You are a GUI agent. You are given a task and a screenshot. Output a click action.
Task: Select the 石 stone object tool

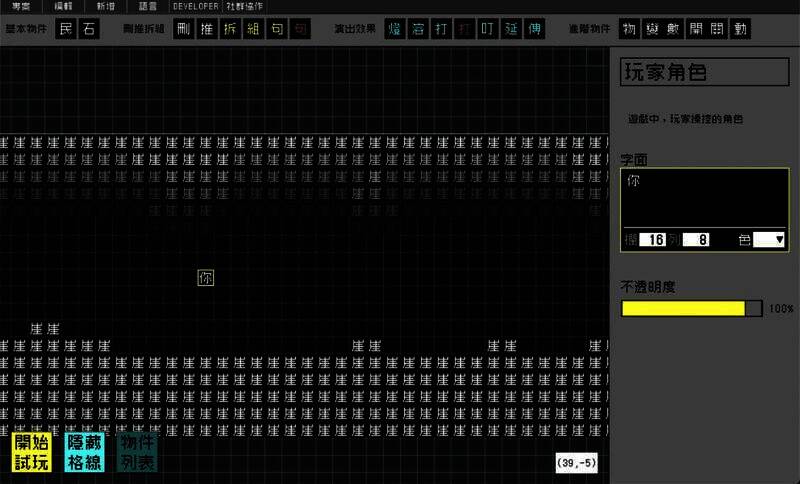pos(90,29)
